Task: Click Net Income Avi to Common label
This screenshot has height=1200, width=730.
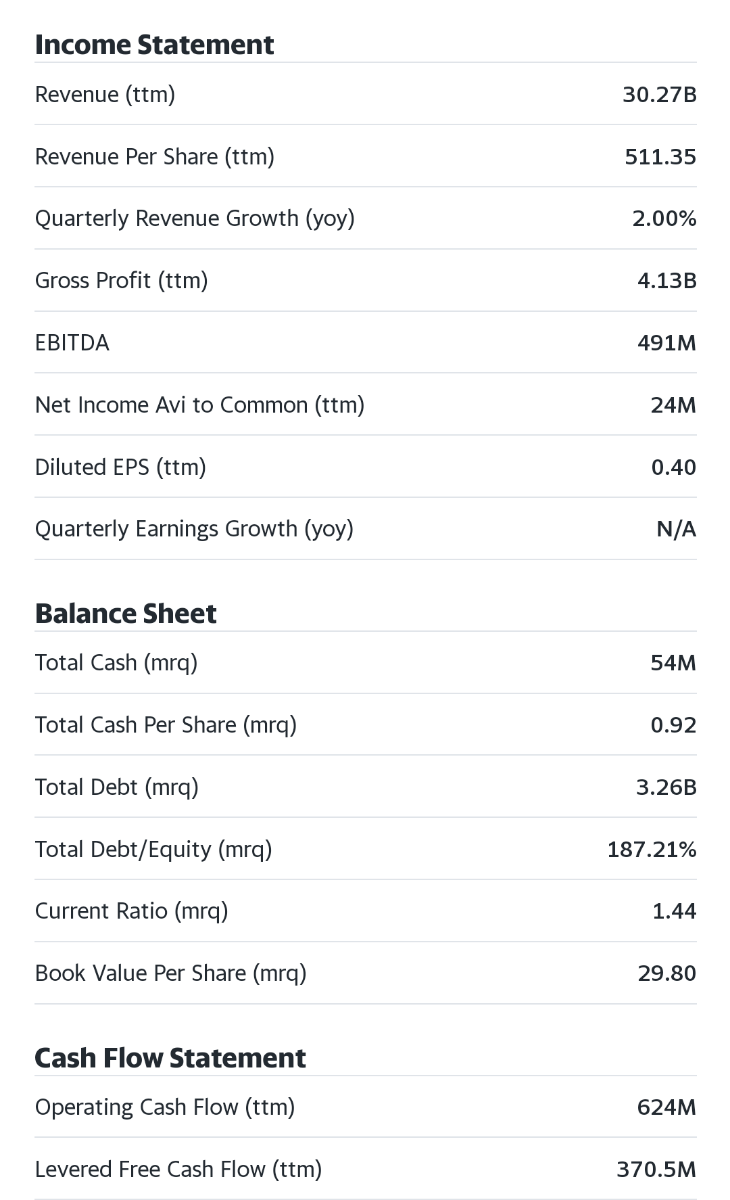Action: tap(199, 405)
